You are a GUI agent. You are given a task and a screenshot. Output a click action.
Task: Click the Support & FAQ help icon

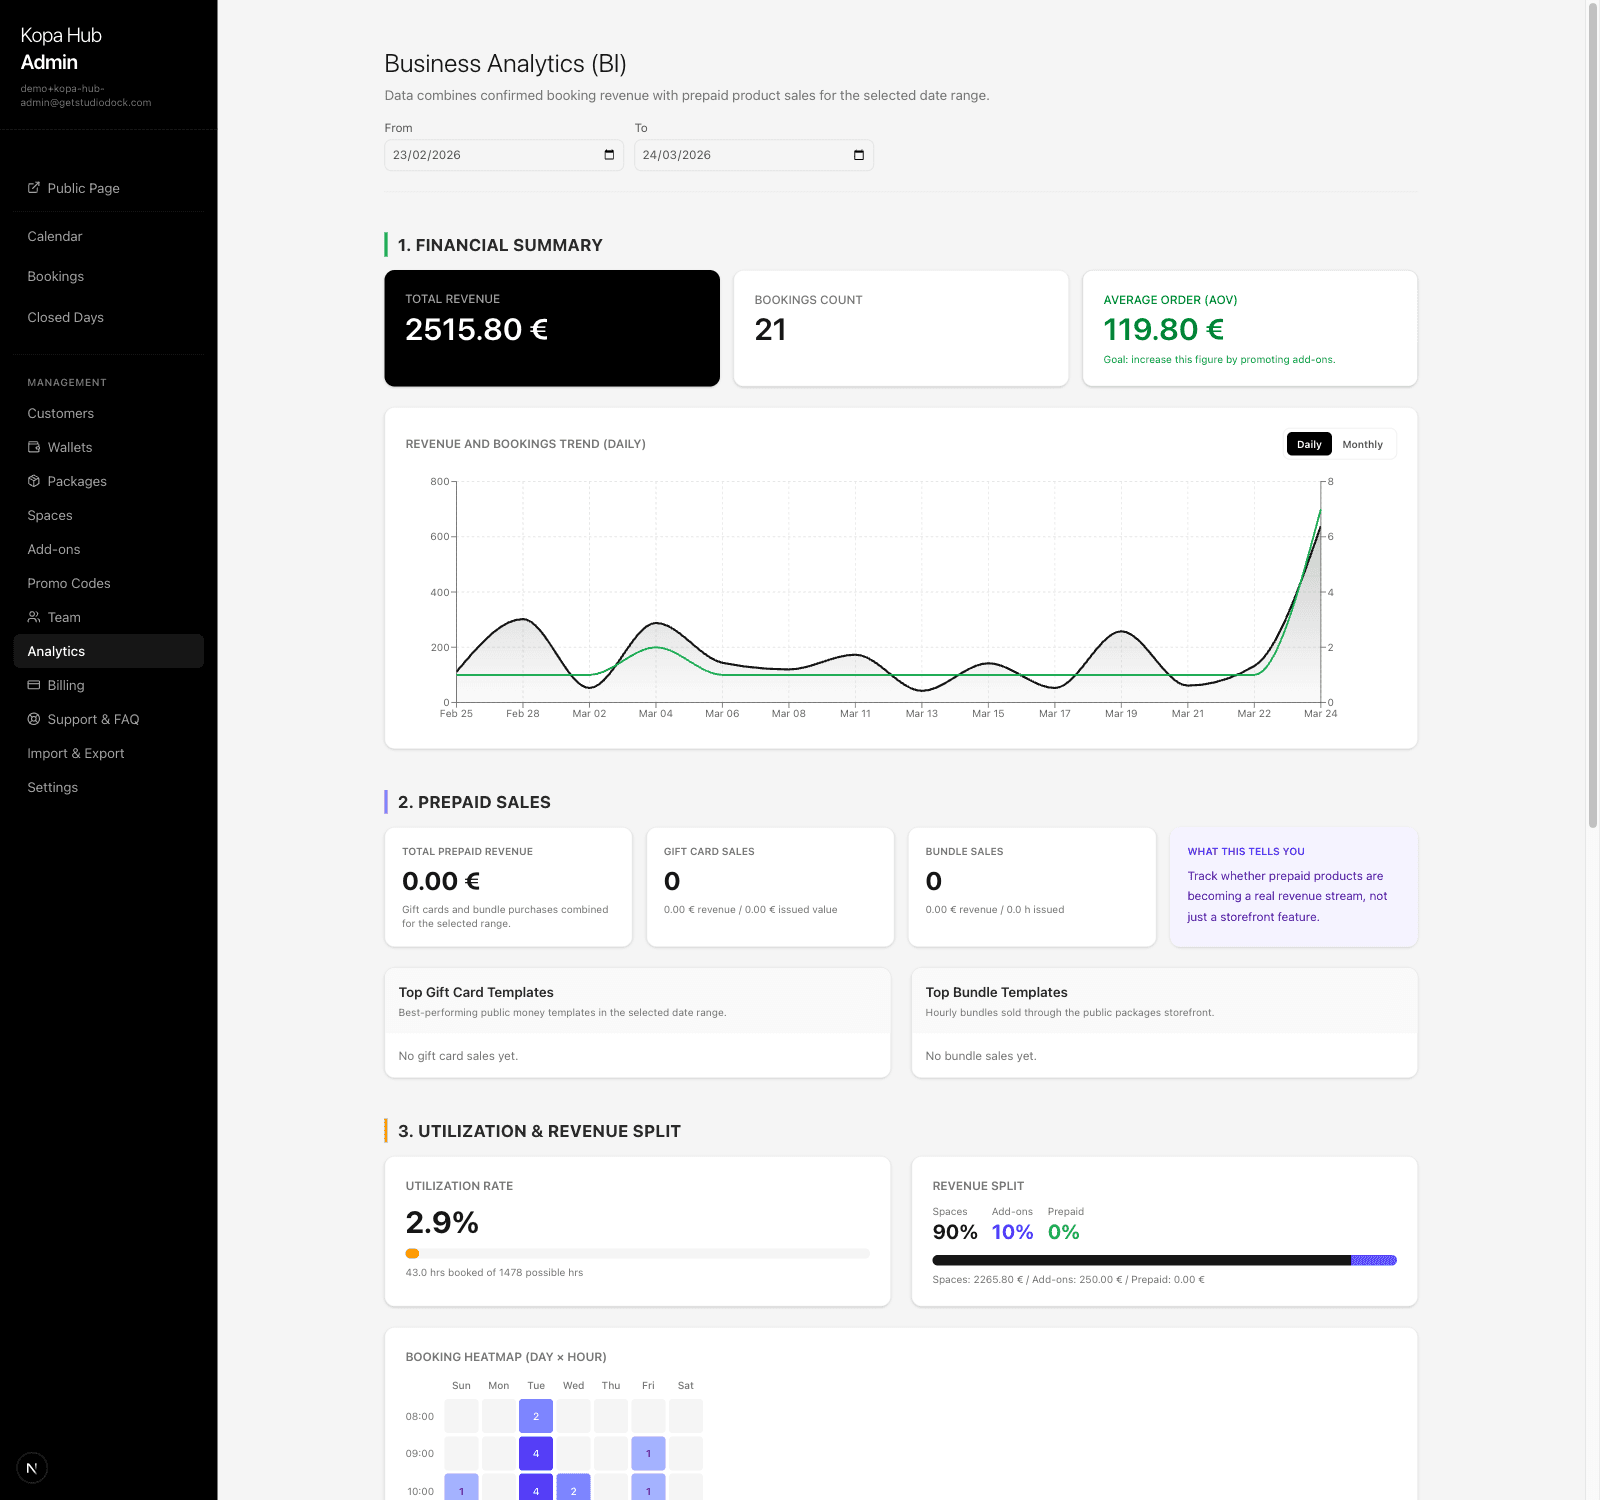point(34,719)
